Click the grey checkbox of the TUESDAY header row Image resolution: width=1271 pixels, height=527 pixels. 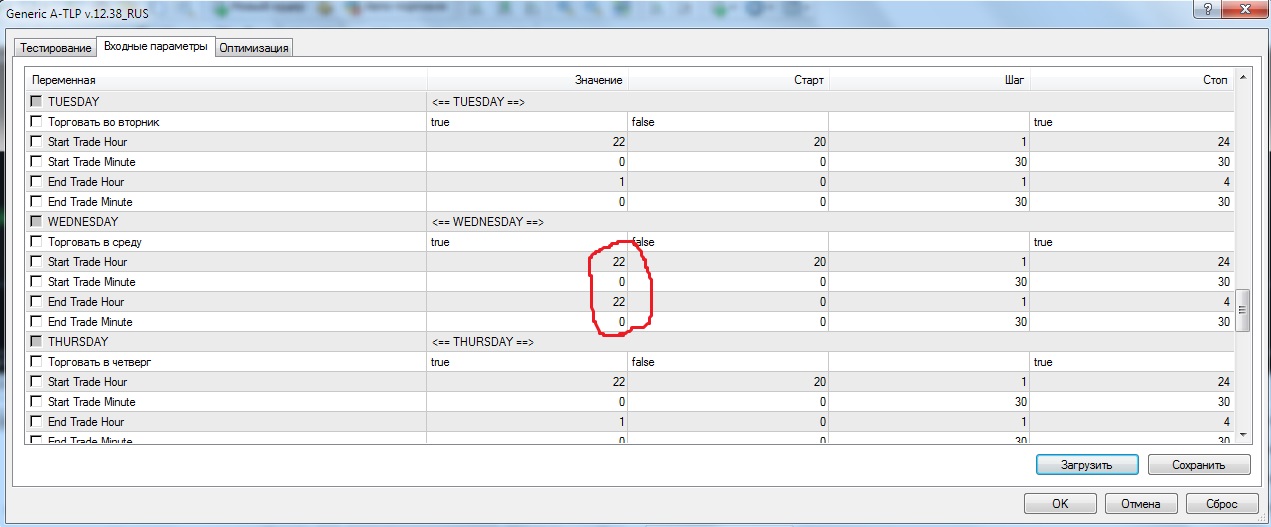[x=37, y=102]
